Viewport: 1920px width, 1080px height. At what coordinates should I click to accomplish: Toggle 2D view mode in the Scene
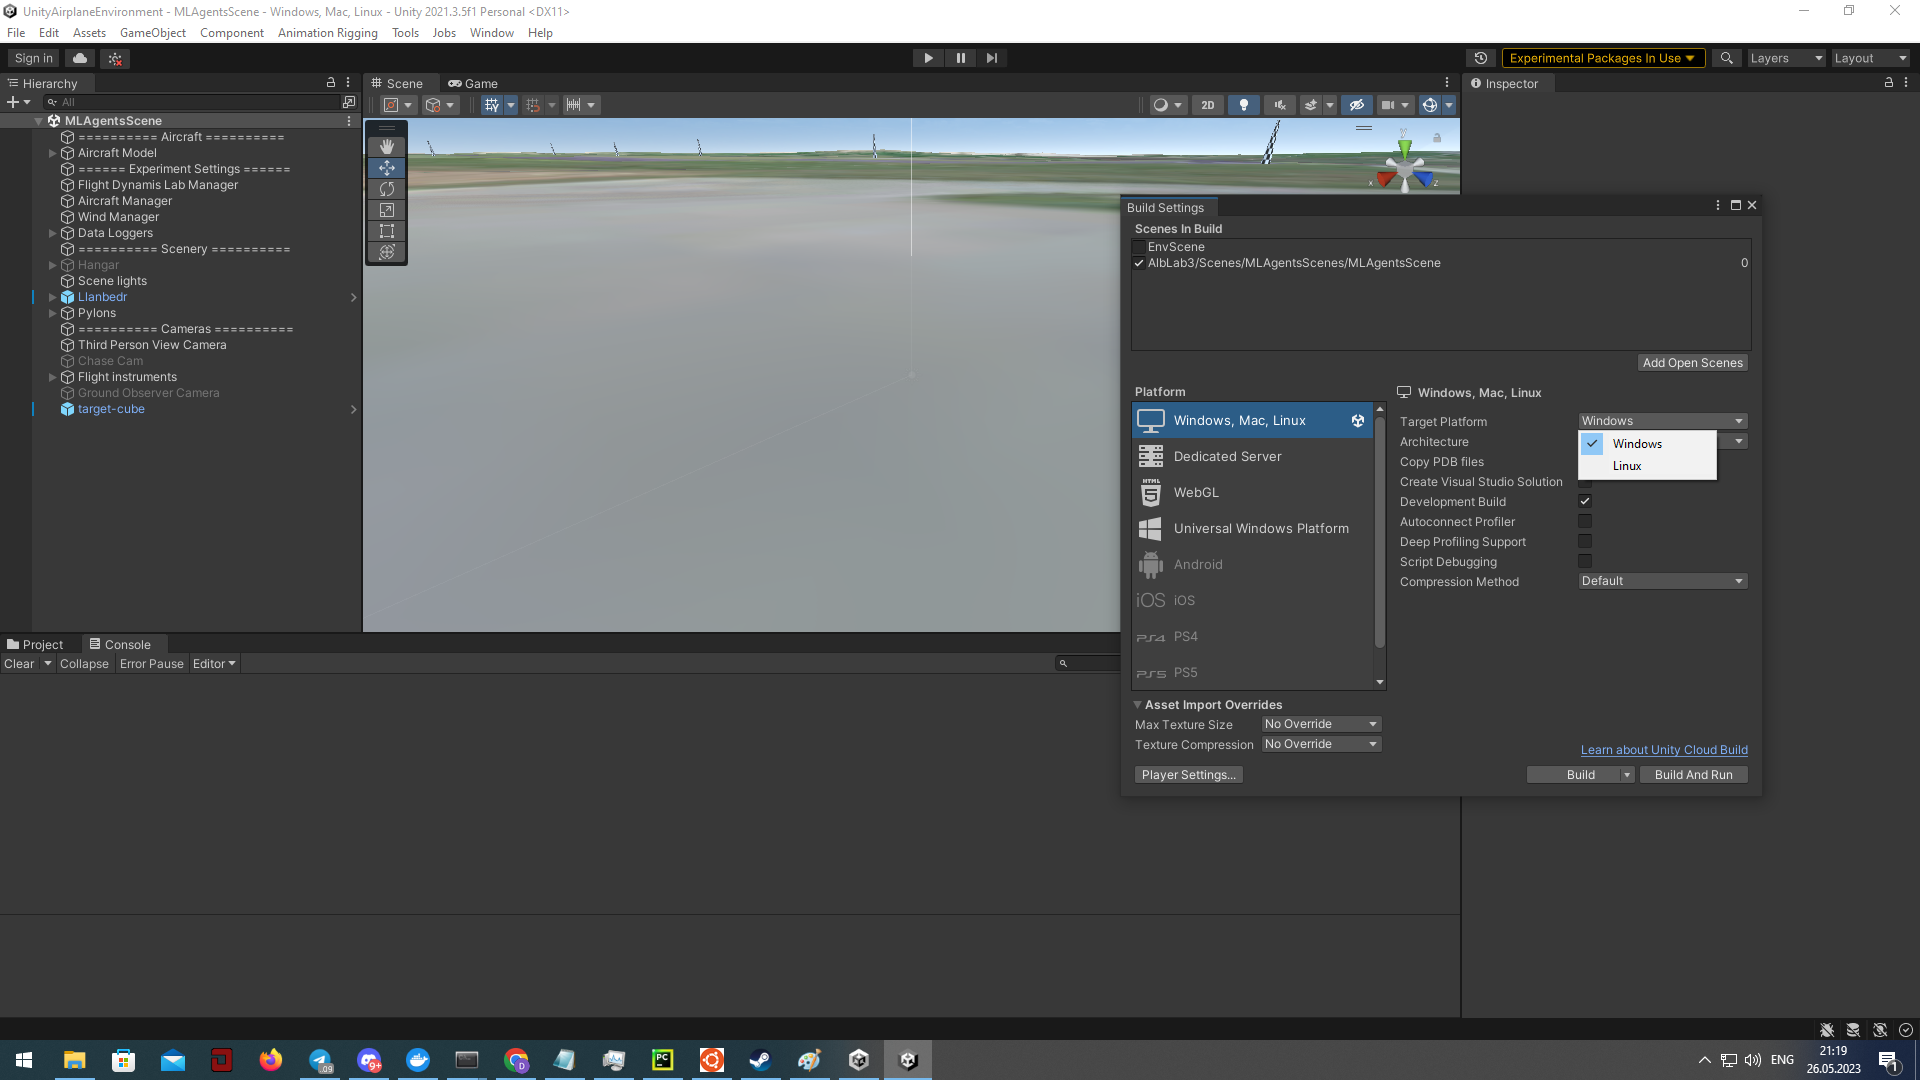(x=1208, y=105)
